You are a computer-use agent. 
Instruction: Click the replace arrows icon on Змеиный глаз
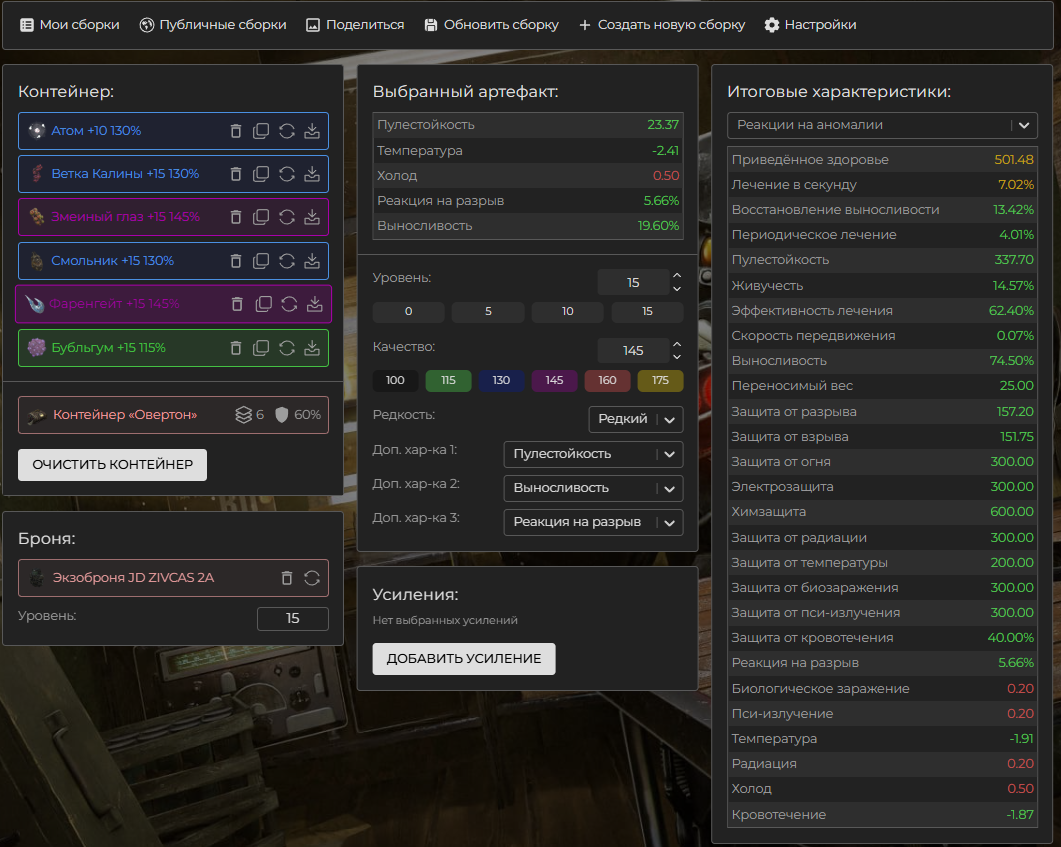point(287,217)
